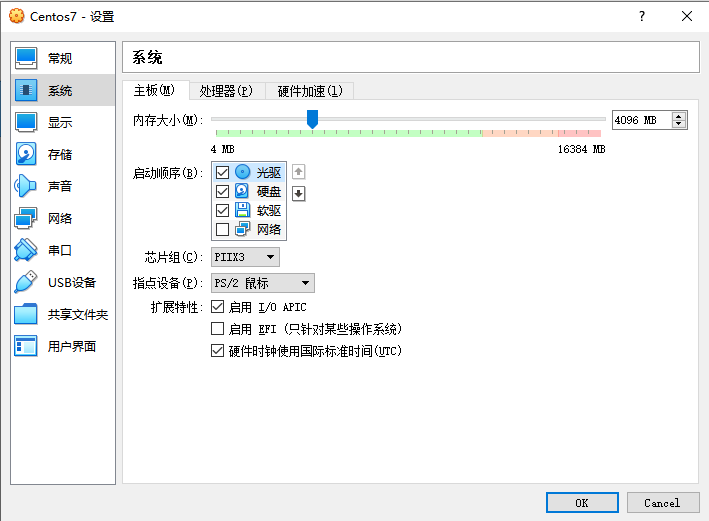Viewport: 709px width, 521px height.
Task: Click the 16384 MB maximum label
Action: click(x=581, y=149)
